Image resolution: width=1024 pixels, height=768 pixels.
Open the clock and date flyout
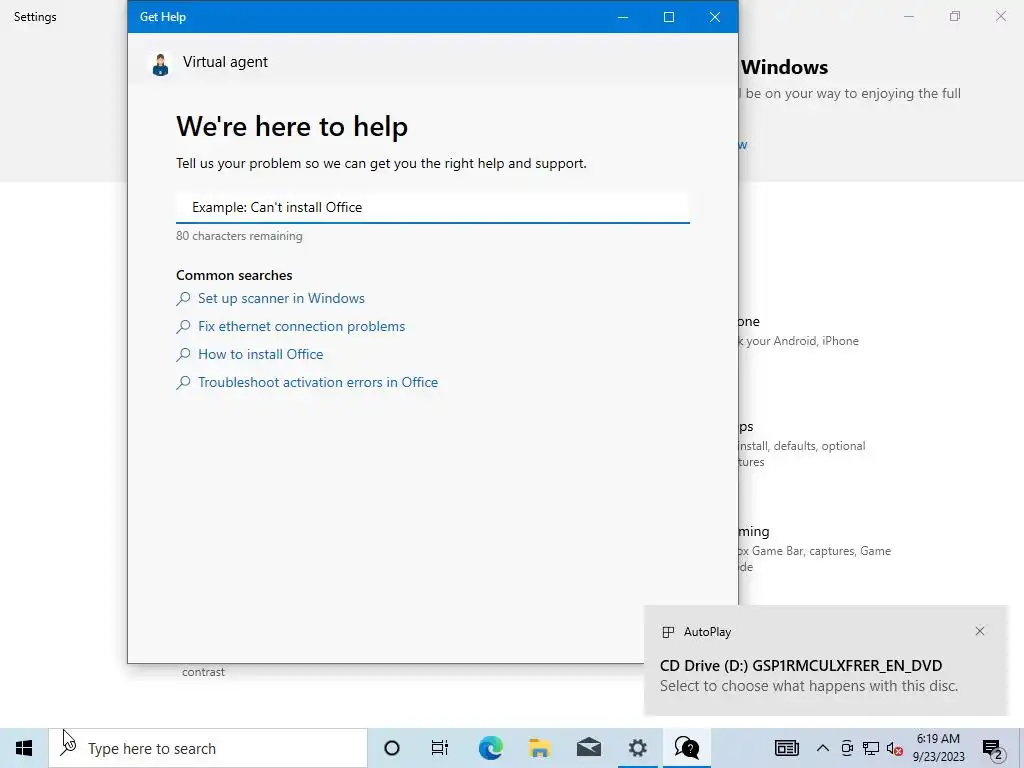(938, 748)
